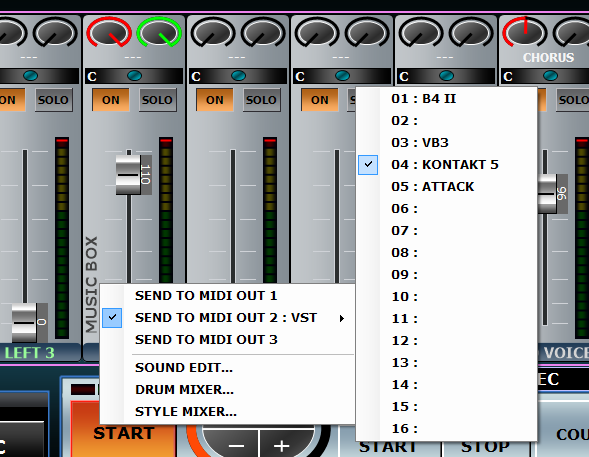The width and height of the screenshot is (589, 457).
Task: Open SOUND EDIT... dialog
Action: 227,367
